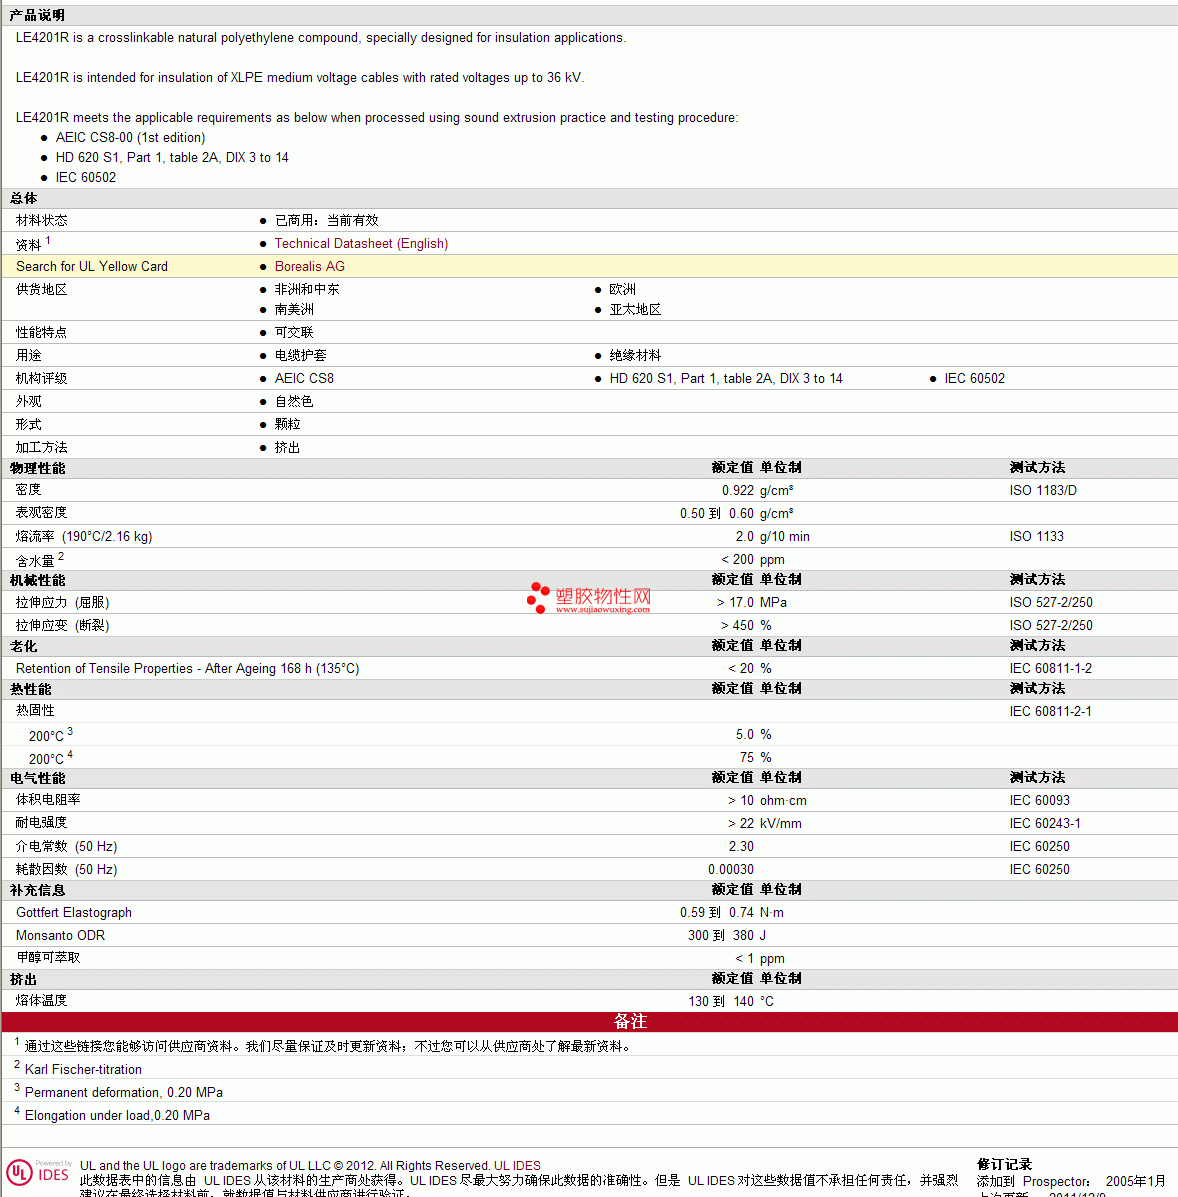Select the ISO 1133 test method
The image size is (1178, 1197).
tap(1036, 536)
